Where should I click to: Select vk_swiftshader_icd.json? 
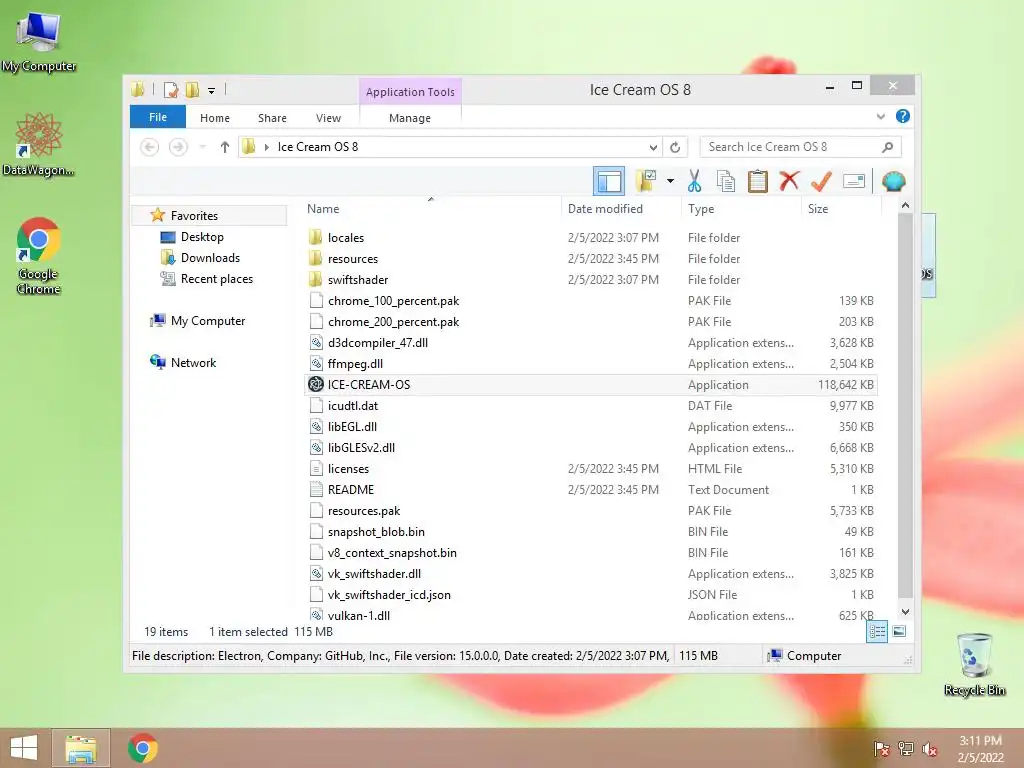[591, 595]
